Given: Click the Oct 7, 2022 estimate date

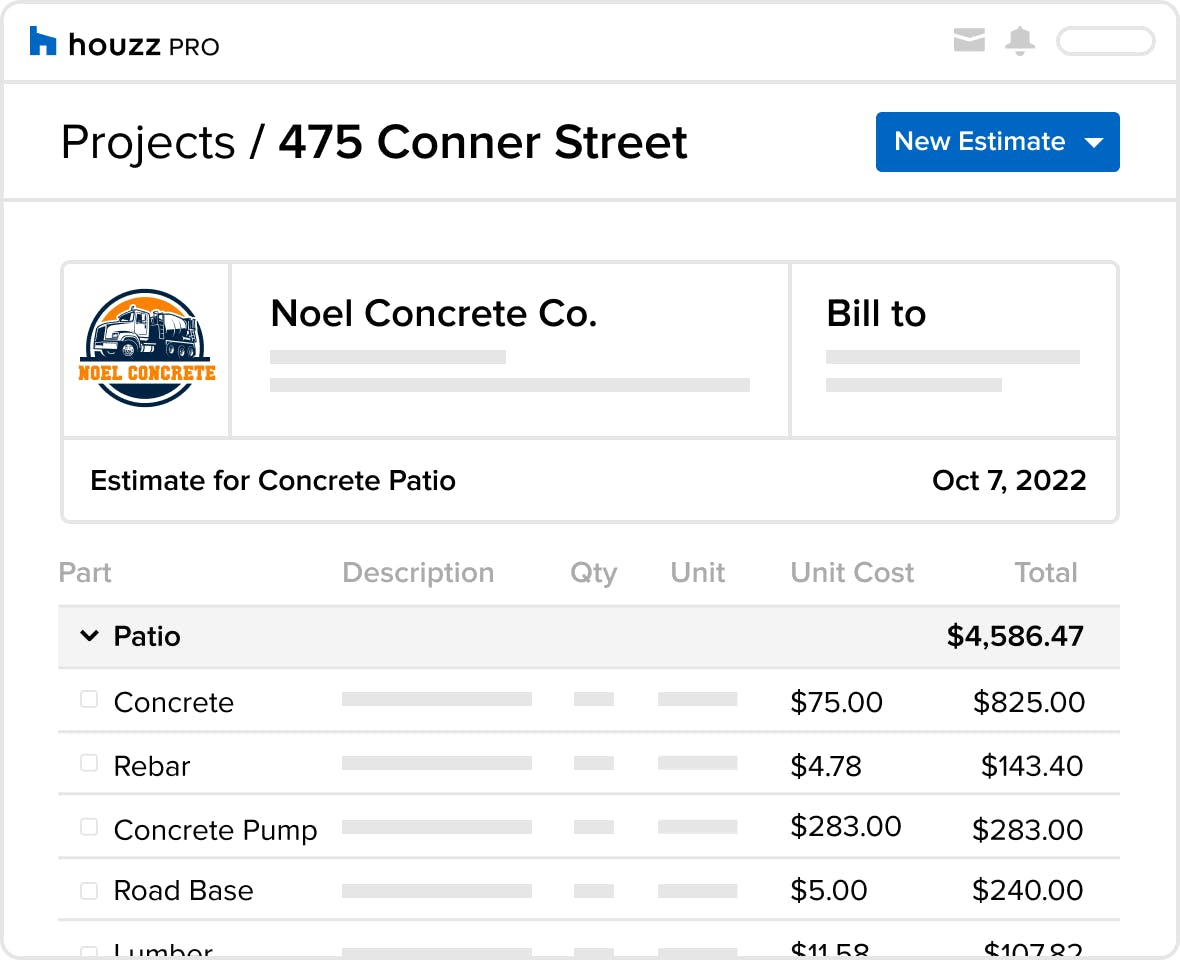Looking at the screenshot, I should pyautogui.click(x=1009, y=481).
